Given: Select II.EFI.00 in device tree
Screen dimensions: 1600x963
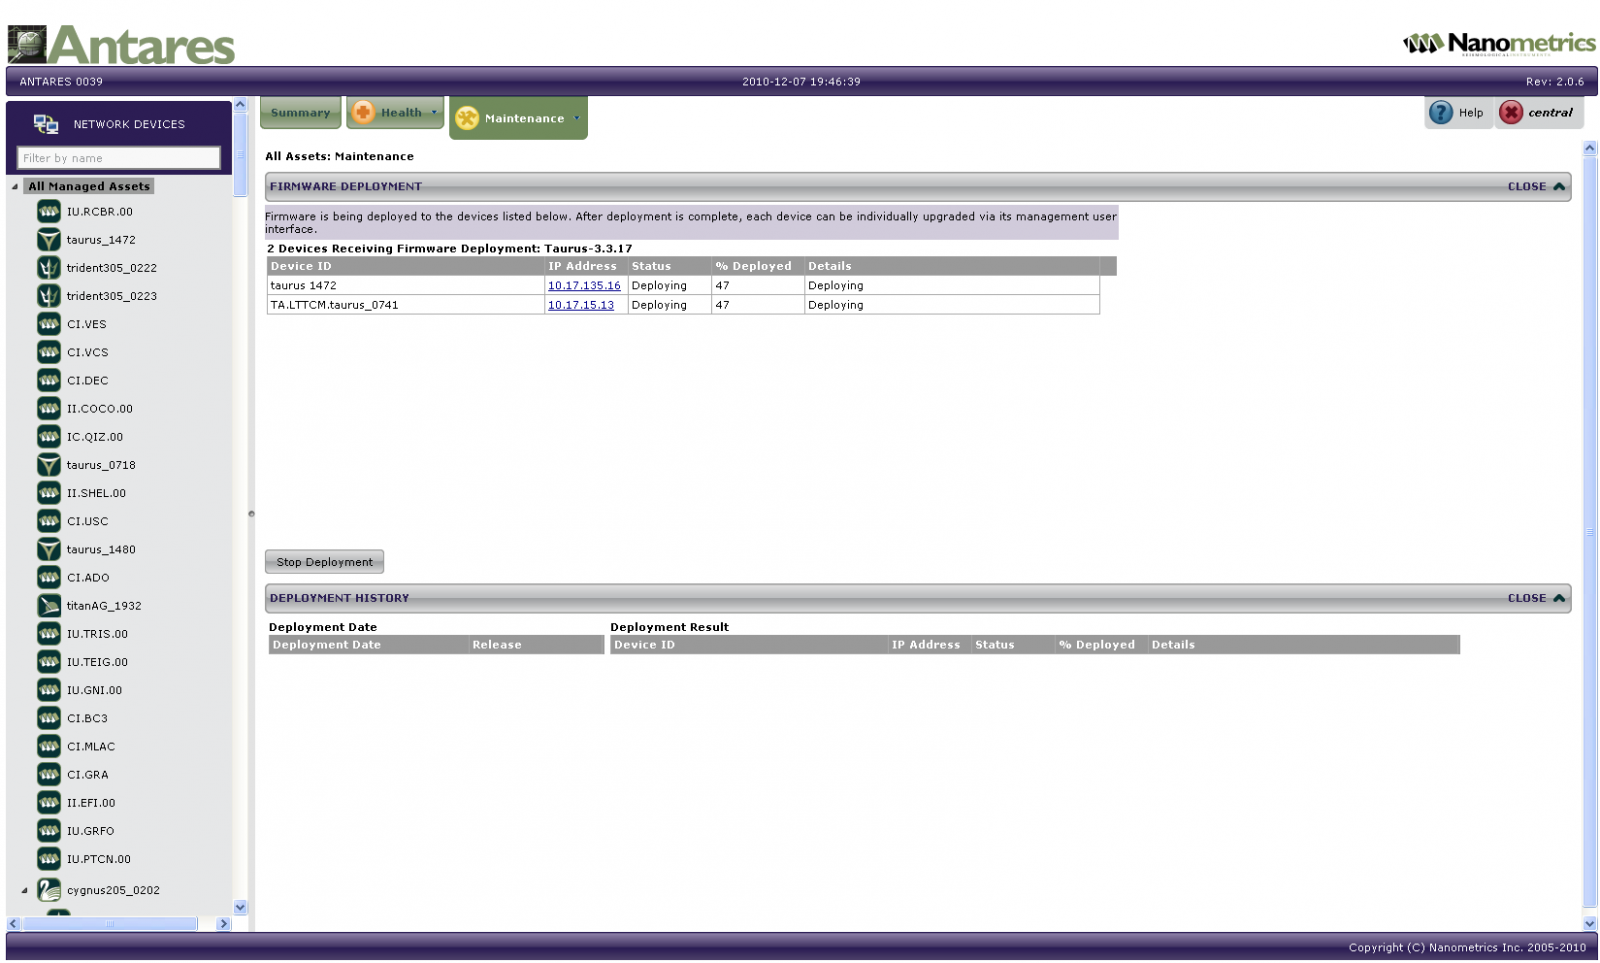Looking at the screenshot, I should pos(91,803).
